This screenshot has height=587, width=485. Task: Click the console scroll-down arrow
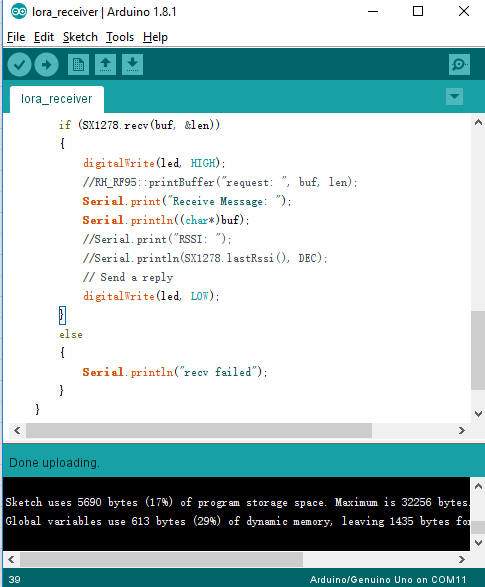pyautogui.click(x=478, y=542)
